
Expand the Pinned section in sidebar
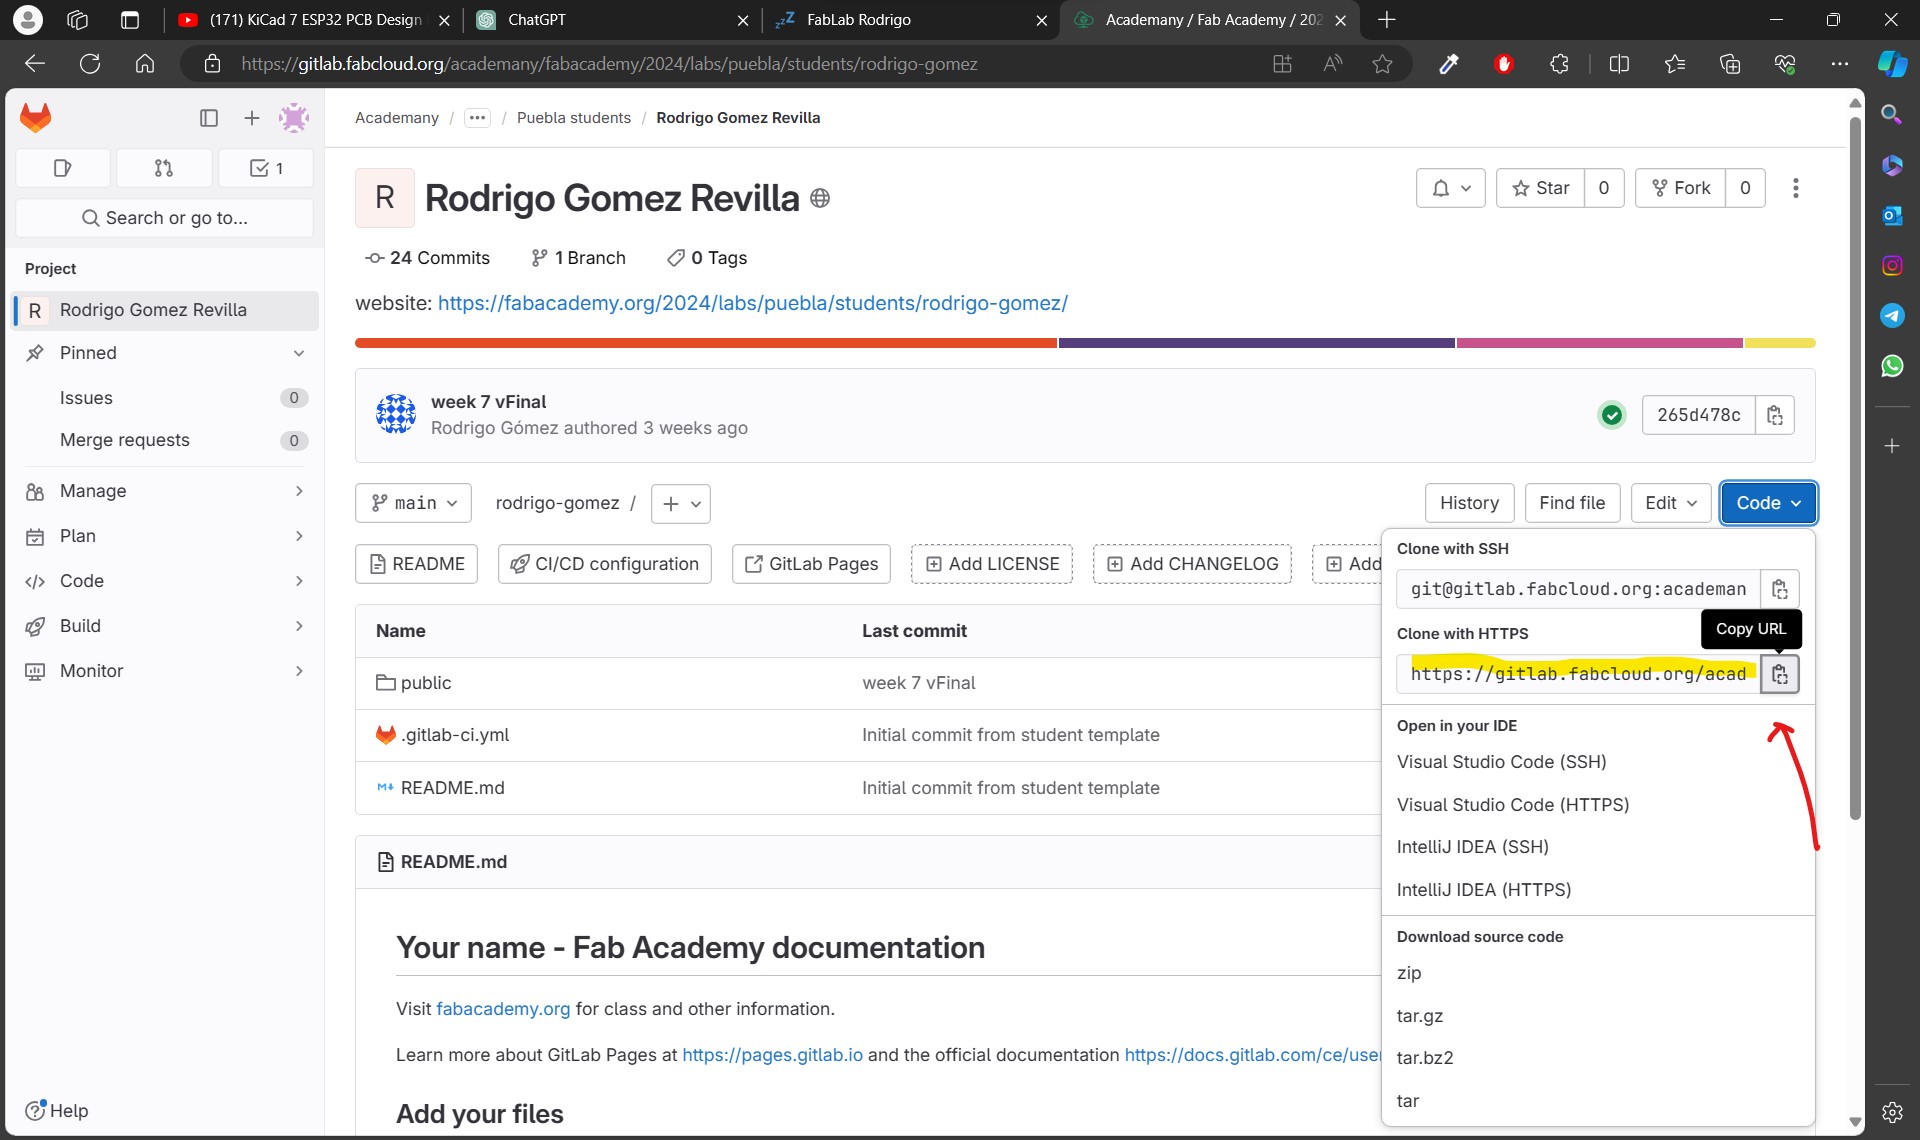pyautogui.click(x=165, y=353)
